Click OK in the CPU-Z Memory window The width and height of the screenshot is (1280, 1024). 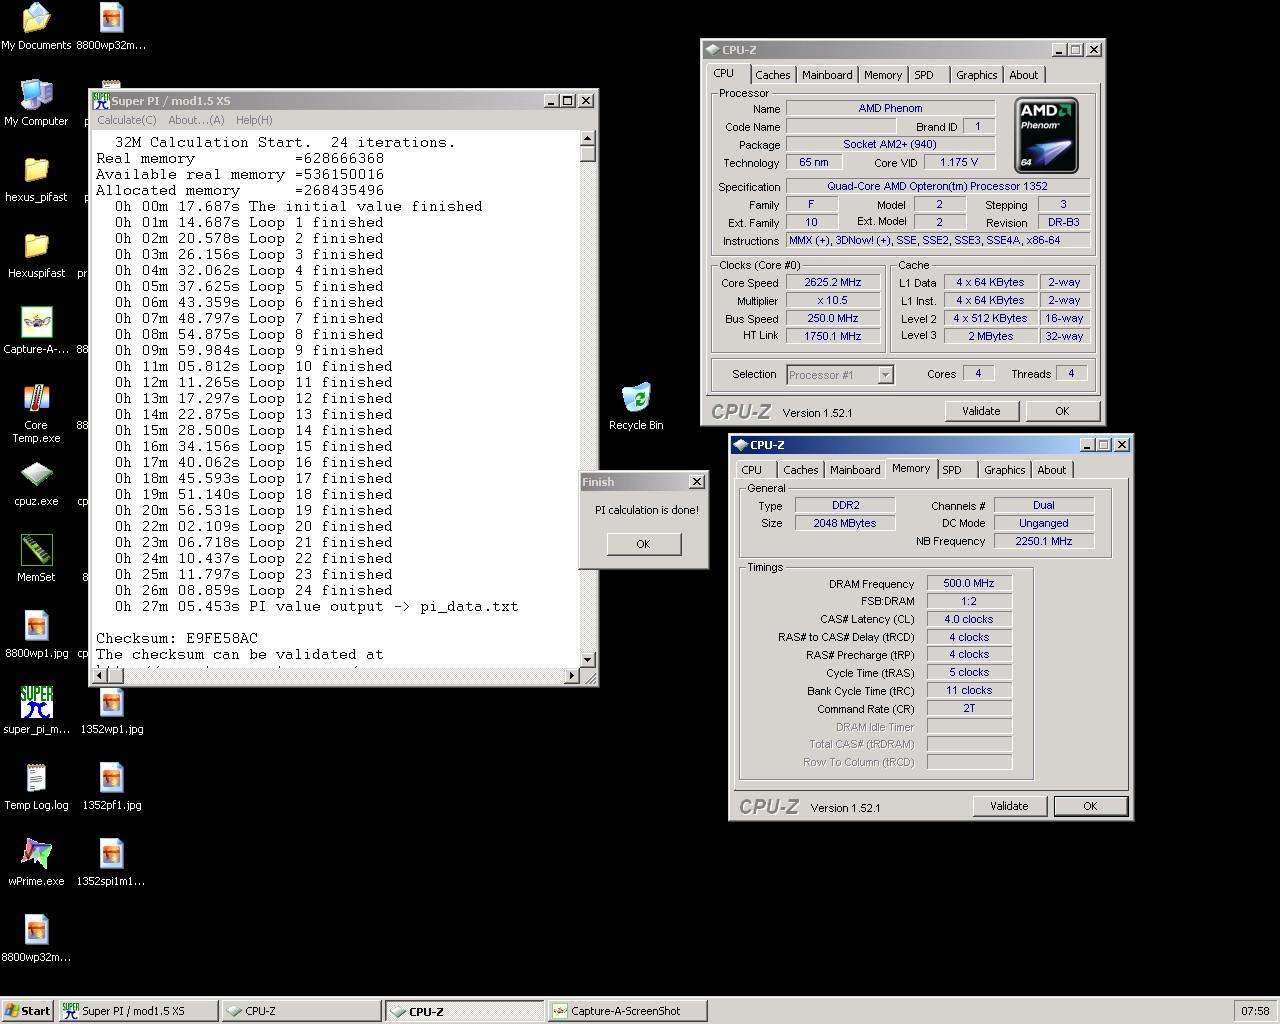(1090, 806)
